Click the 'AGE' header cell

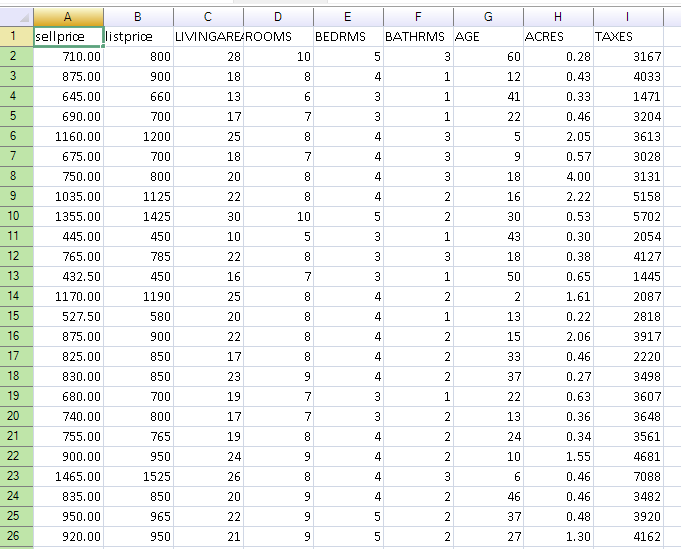(488, 36)
